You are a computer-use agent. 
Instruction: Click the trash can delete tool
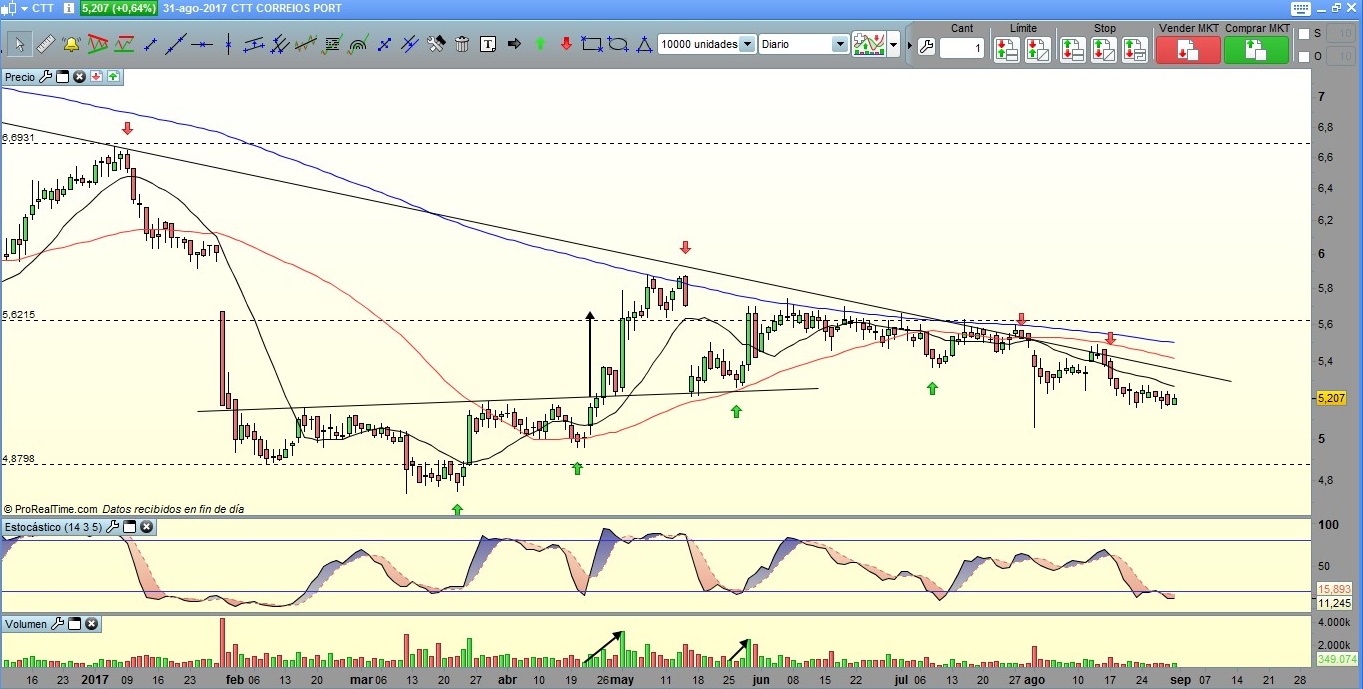point(462,44)
